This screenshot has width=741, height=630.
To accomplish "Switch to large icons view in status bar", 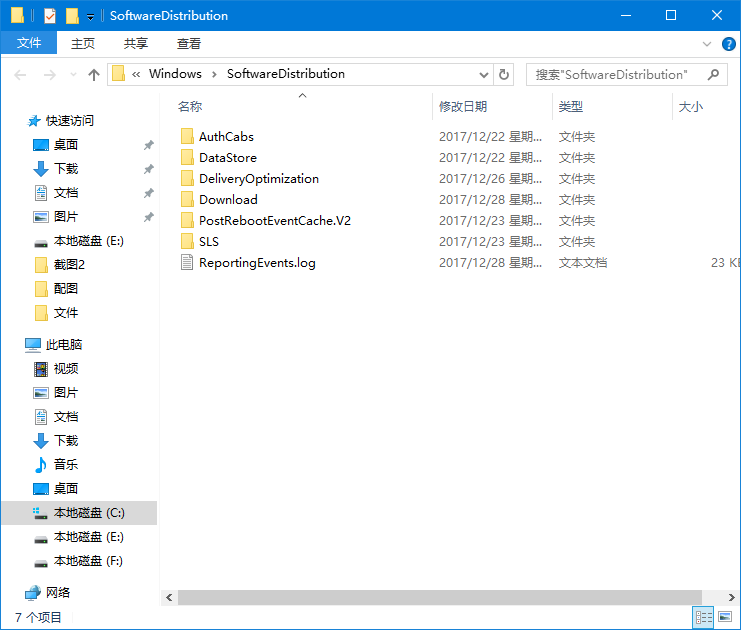I will click(x=725, y=617).
